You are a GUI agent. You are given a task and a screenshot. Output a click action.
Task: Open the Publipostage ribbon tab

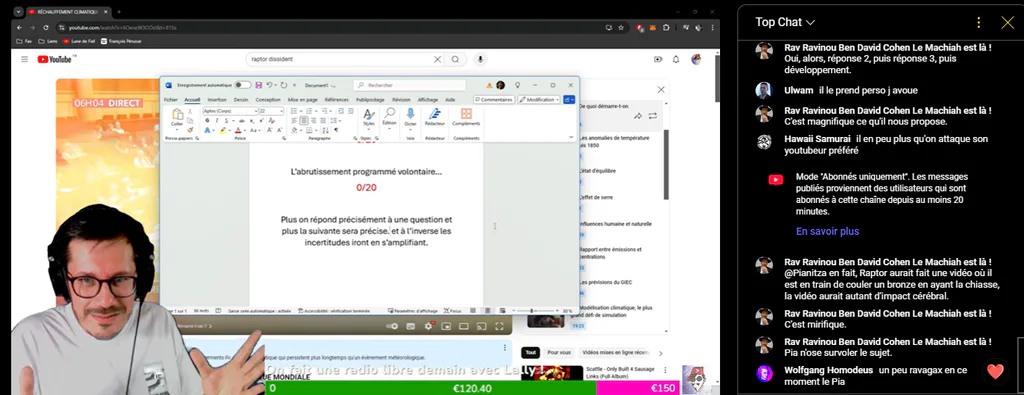pyautogui.click(x=370, y=100)
